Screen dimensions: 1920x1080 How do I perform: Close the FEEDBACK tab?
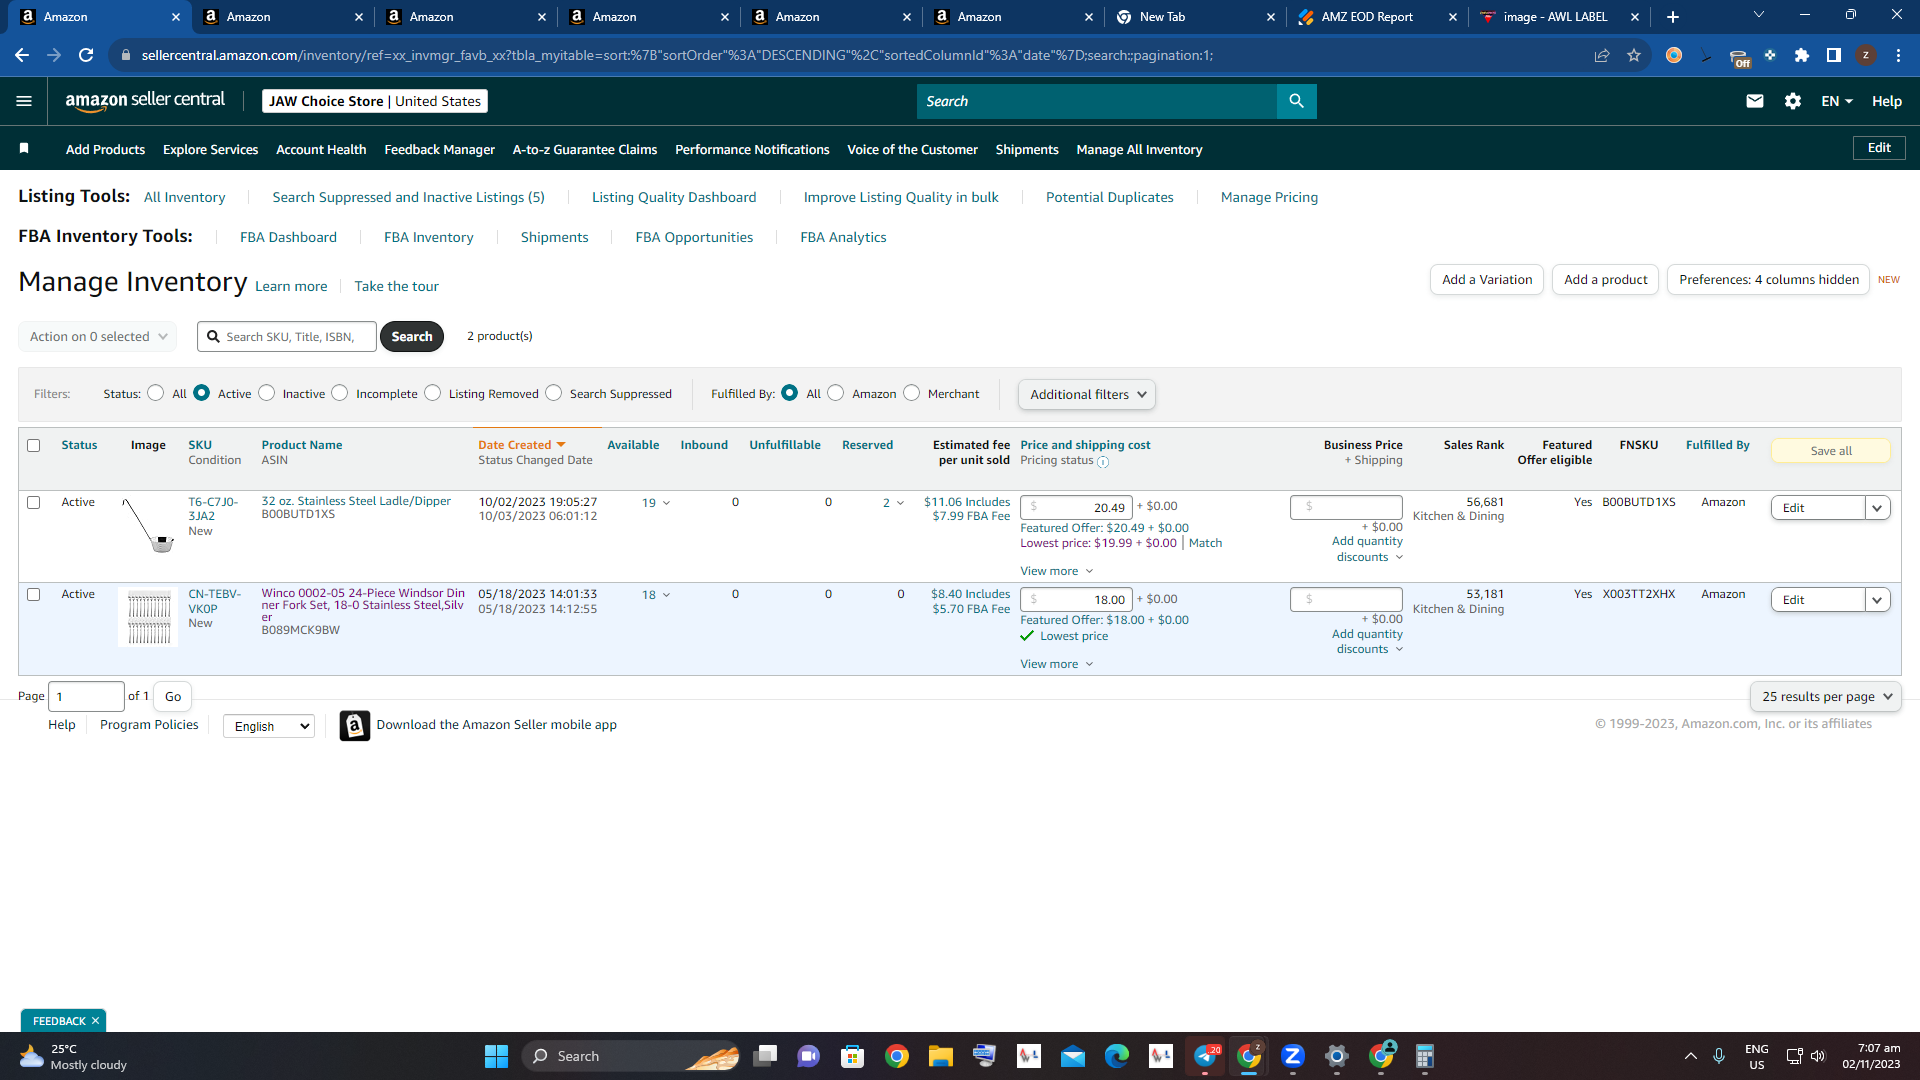tap(95, 1021)
